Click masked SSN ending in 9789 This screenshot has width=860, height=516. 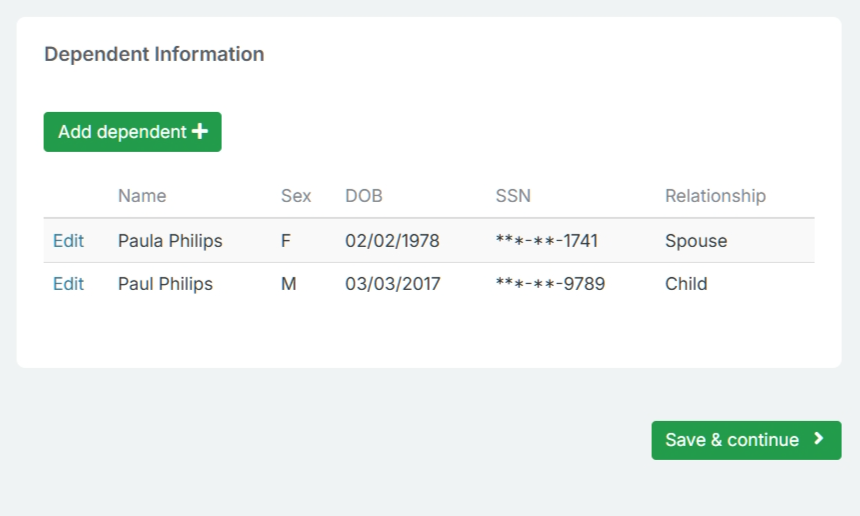coord(550,284)
